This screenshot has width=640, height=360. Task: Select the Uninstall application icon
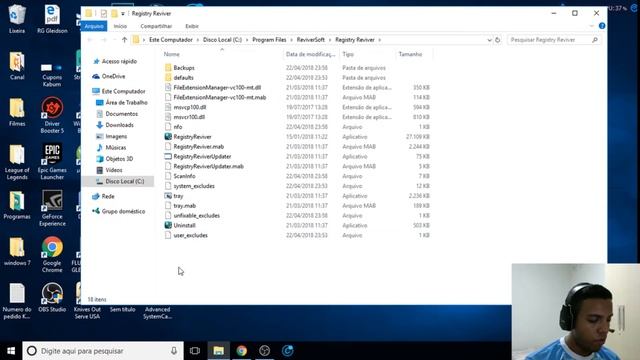pyautogui.click(x=168, y=225)
